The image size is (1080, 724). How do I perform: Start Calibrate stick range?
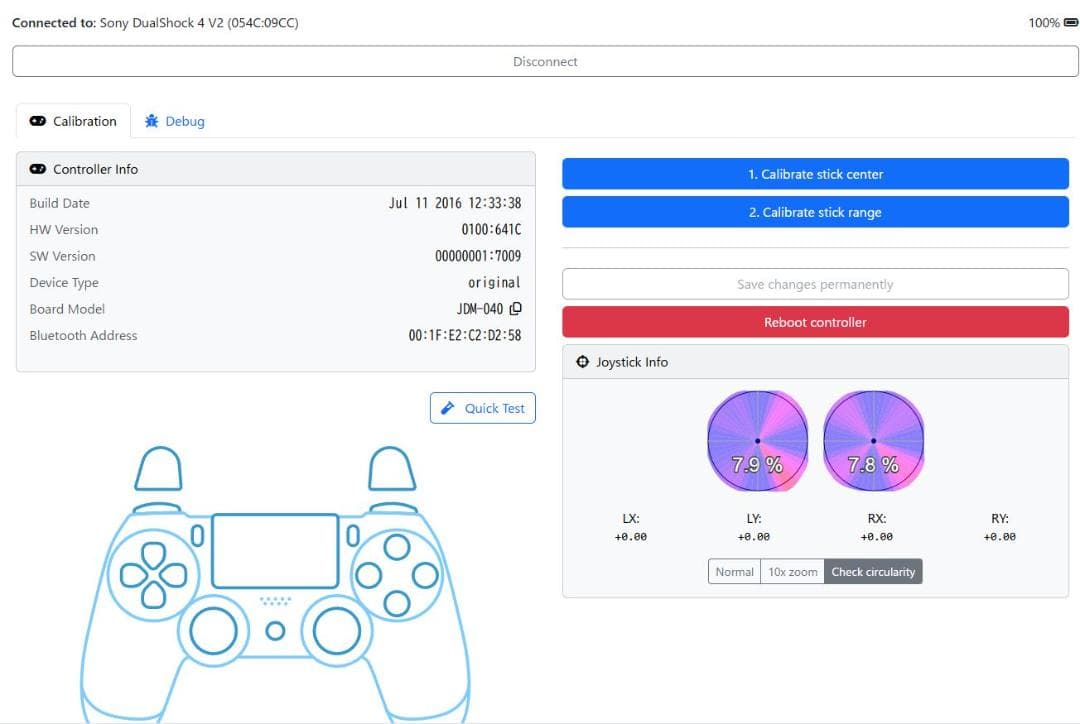coord(816,212)
